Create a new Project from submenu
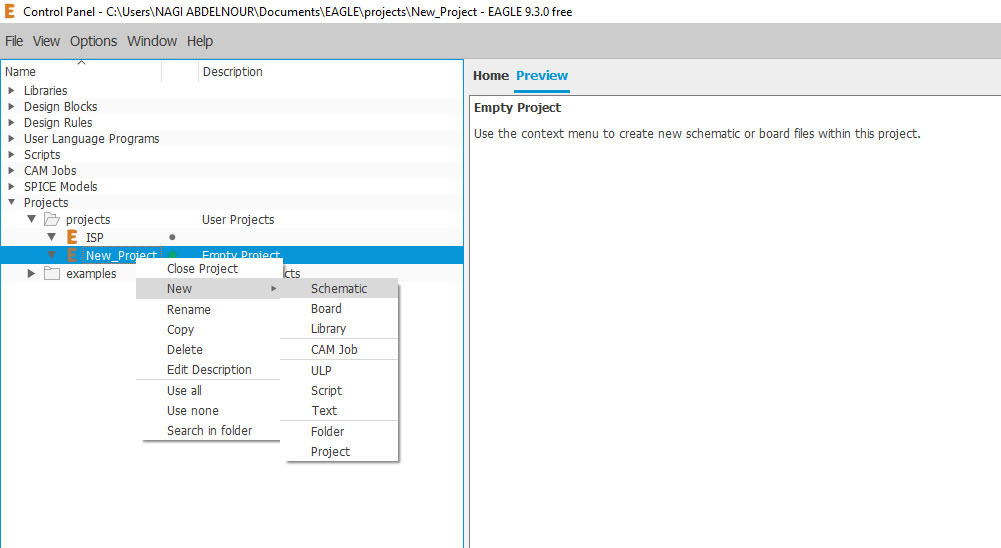This screenshot has height=548, width=1001. click(x=339, y=452)
